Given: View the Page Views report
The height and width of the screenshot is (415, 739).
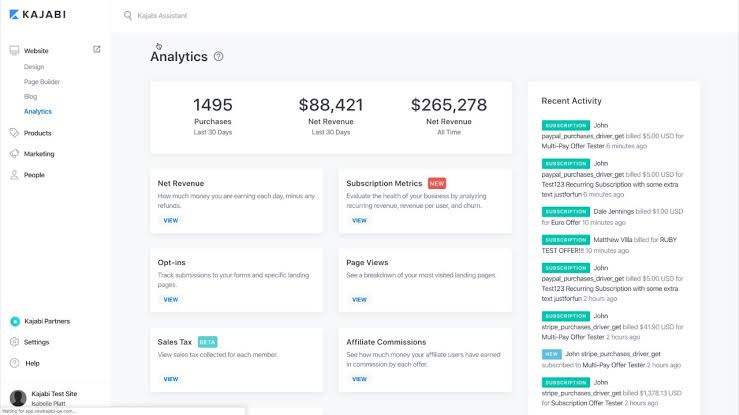Looking at the screenshot, I should coord(359,300).
